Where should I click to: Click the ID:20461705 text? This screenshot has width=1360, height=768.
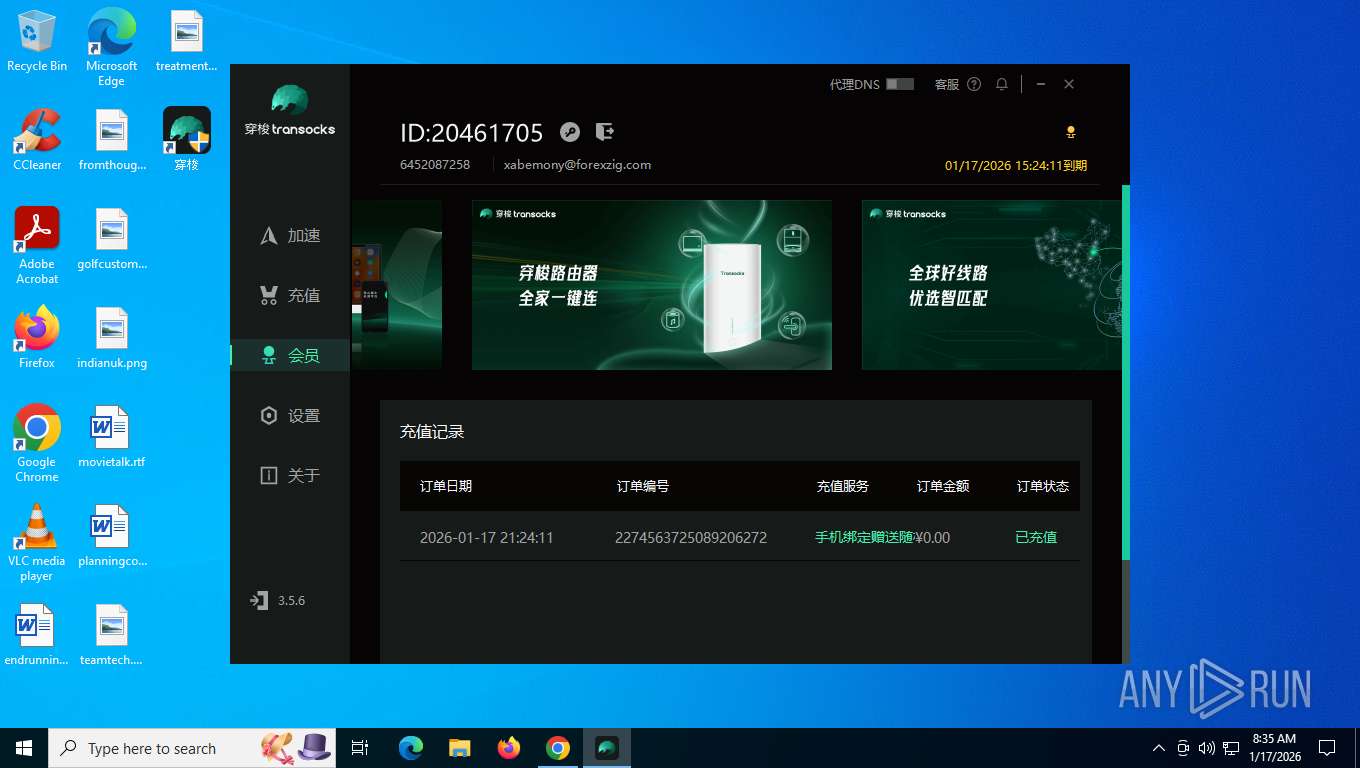coord(471,133)
